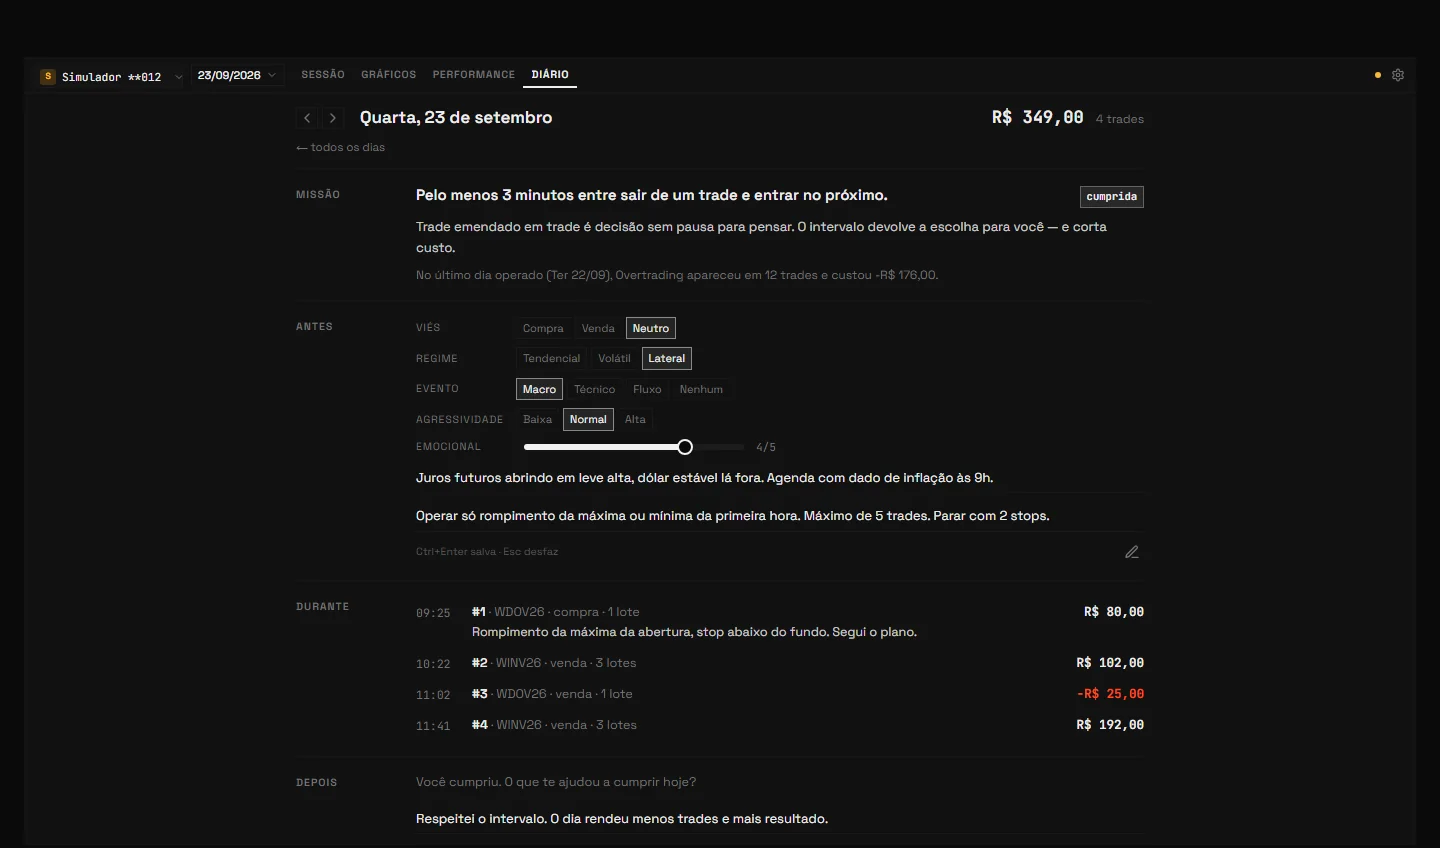Follow the 'todos os dias' link
1440x848 pixels.
(341, 147)
